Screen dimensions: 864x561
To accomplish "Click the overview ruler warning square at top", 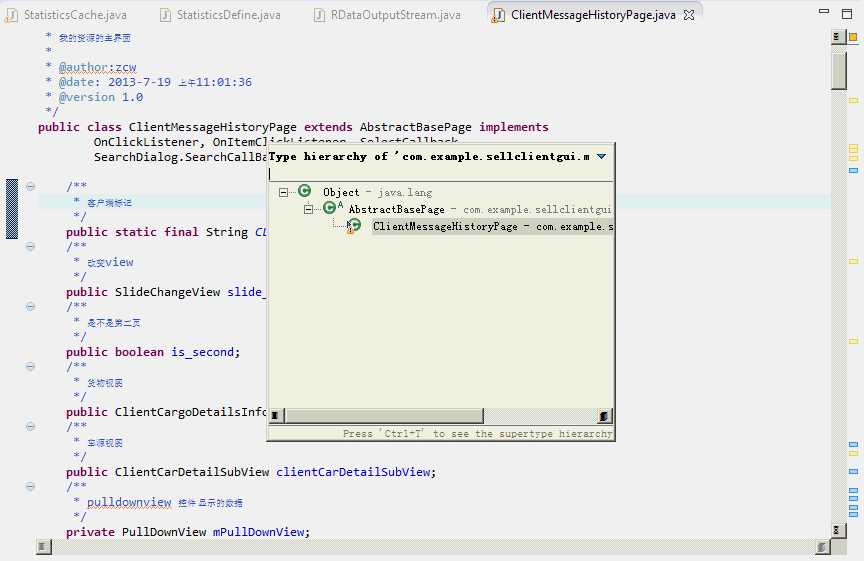I will (x=853, y=37).
